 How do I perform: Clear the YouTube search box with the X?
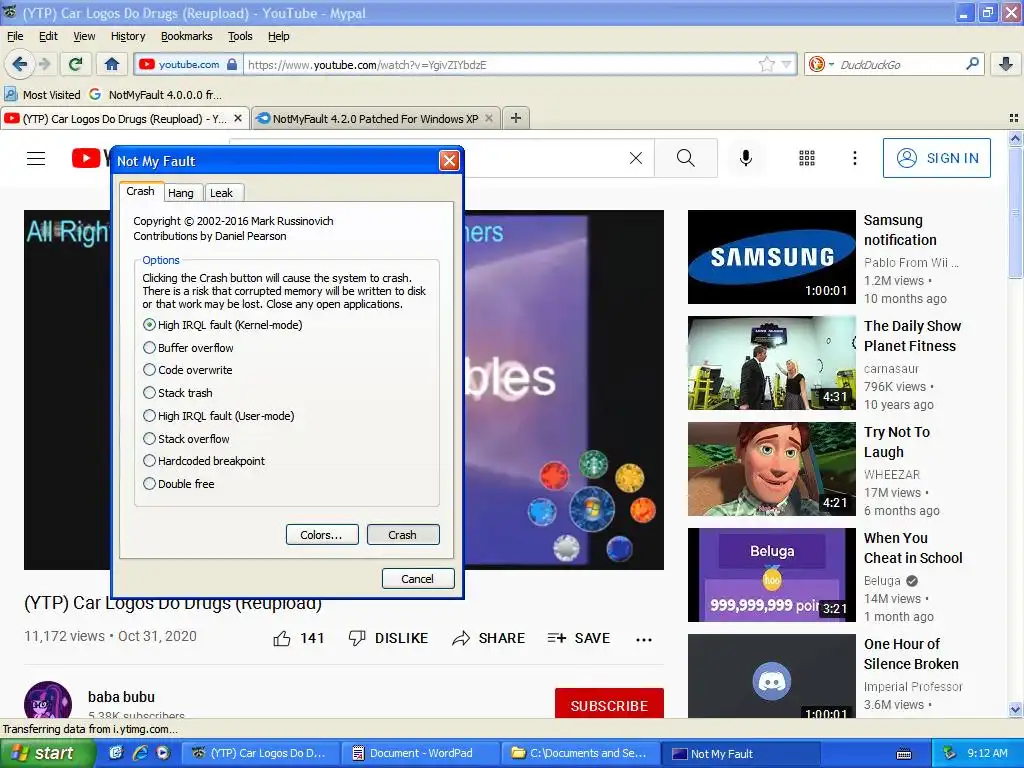[x=635, y=158]
